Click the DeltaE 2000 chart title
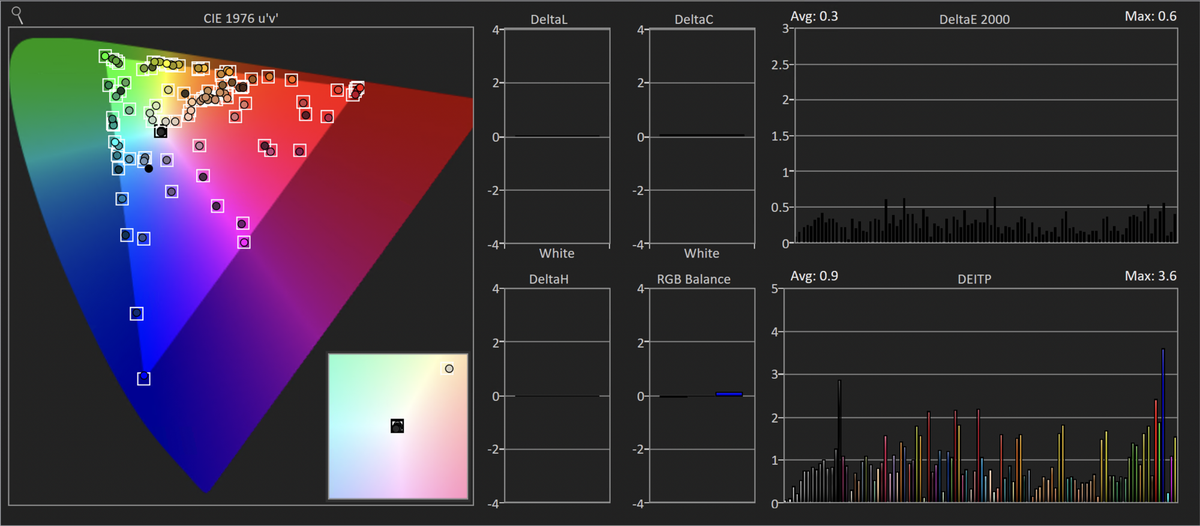1200x526 pixels. point(975,18)
